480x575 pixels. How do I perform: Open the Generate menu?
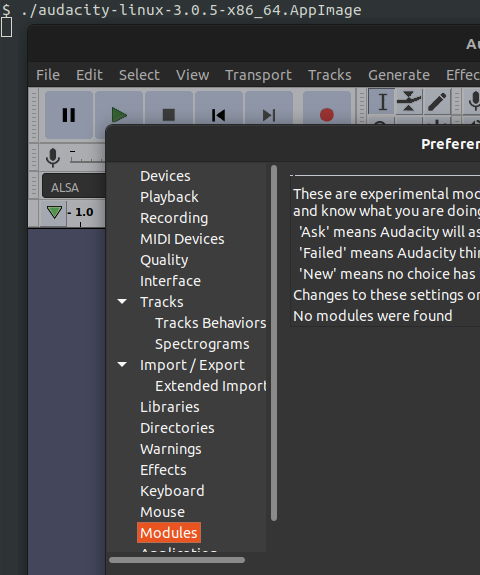(399, 75)
